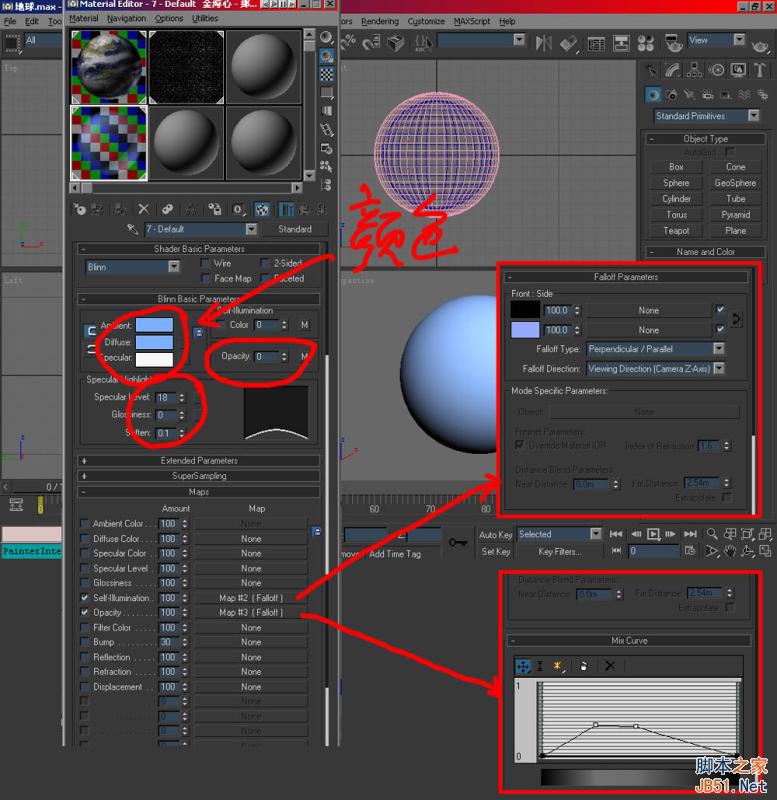Disable the Opacity map checkbox
Viewport: 777px width, 800px height.
84,612
